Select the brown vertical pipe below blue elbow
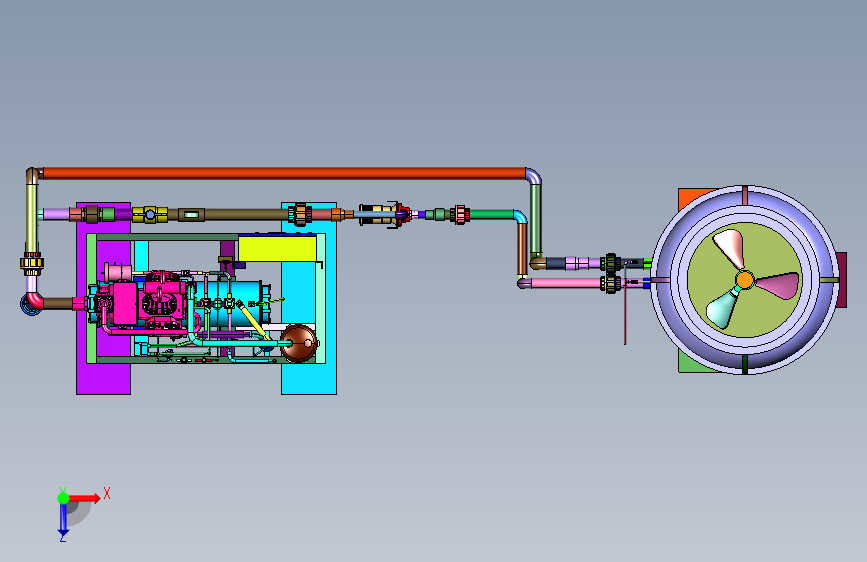Image resolution: width=867 pixels, height=562 pixels. coord(522,249)
